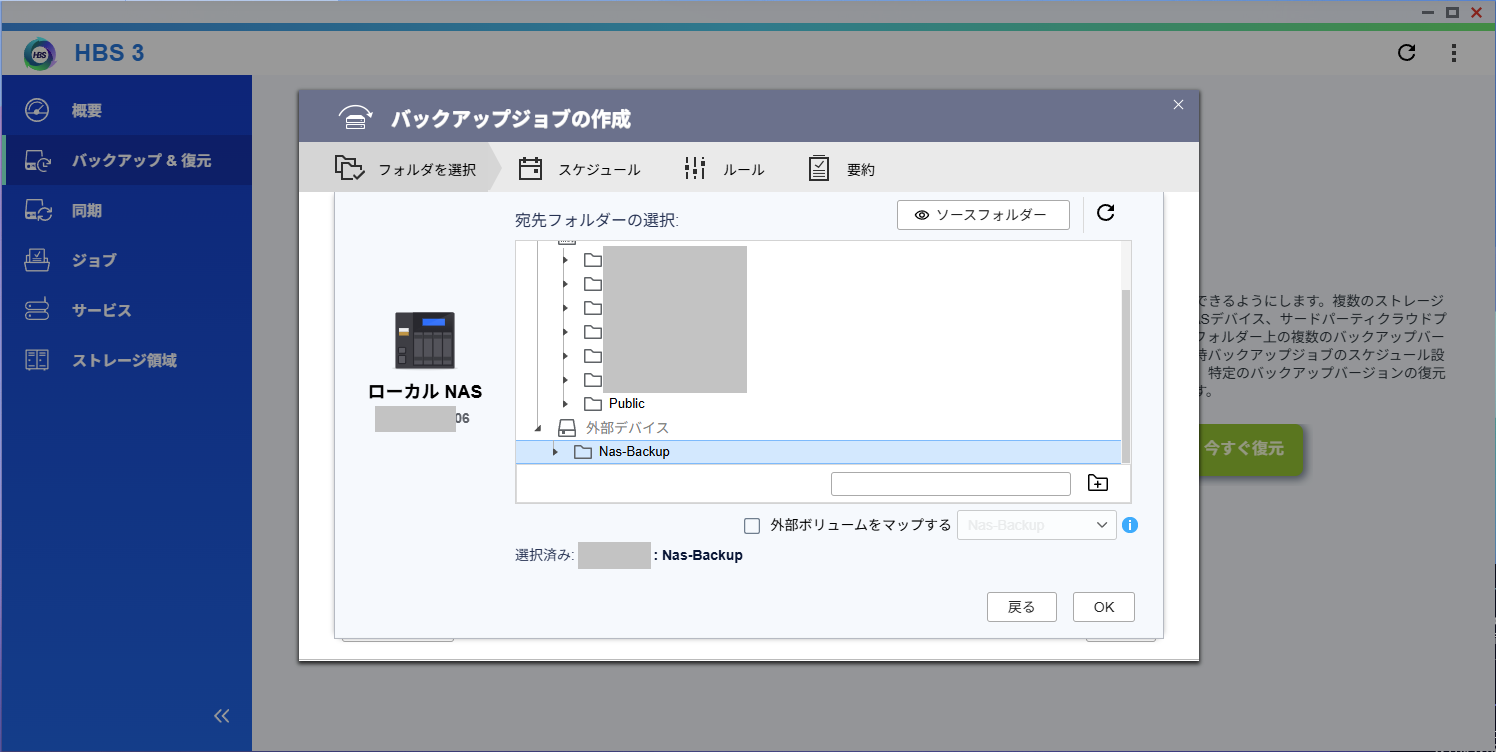Viewport: 1496px width, 752px height.
Task: Toggle the ソースフォルダー view button
Action: [982, 215]
